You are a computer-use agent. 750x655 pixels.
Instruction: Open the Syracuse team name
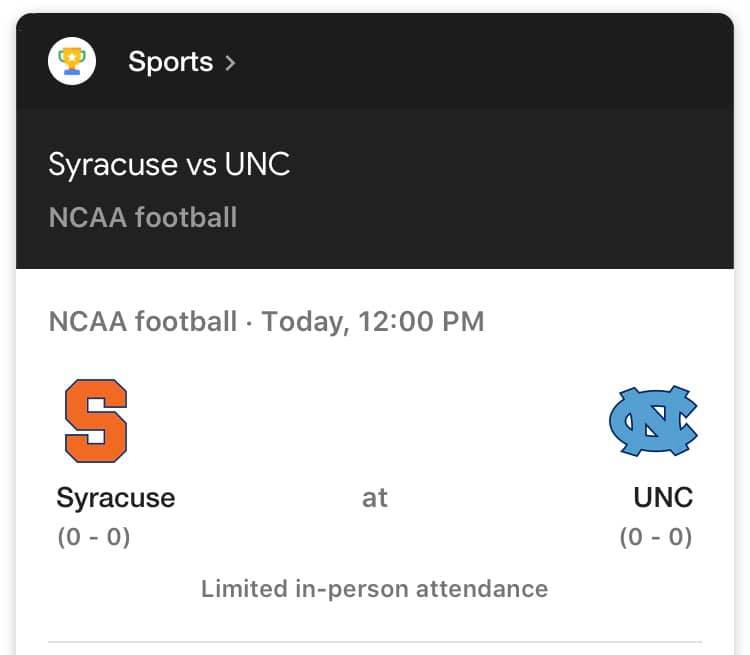[115, 497]
